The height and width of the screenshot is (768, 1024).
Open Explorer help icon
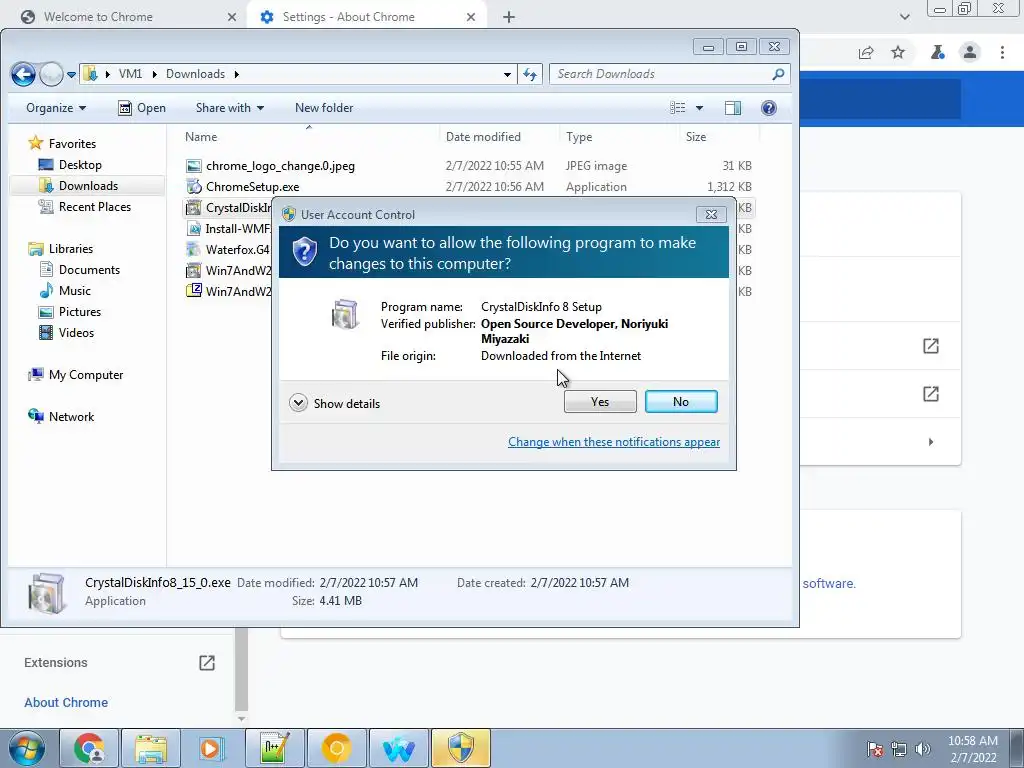769,108
